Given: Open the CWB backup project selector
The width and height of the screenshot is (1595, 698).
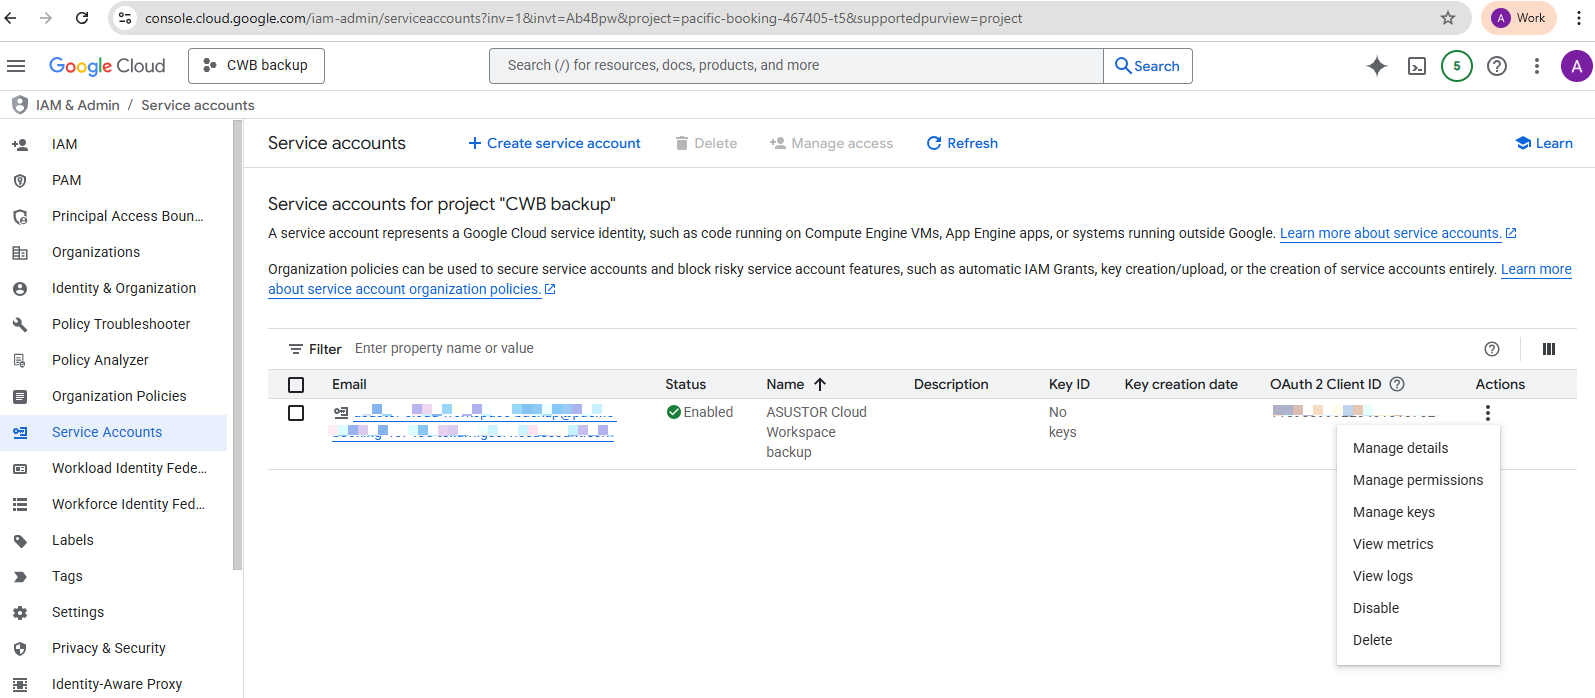Looking at the screenshot, I should tap(256, 66).
